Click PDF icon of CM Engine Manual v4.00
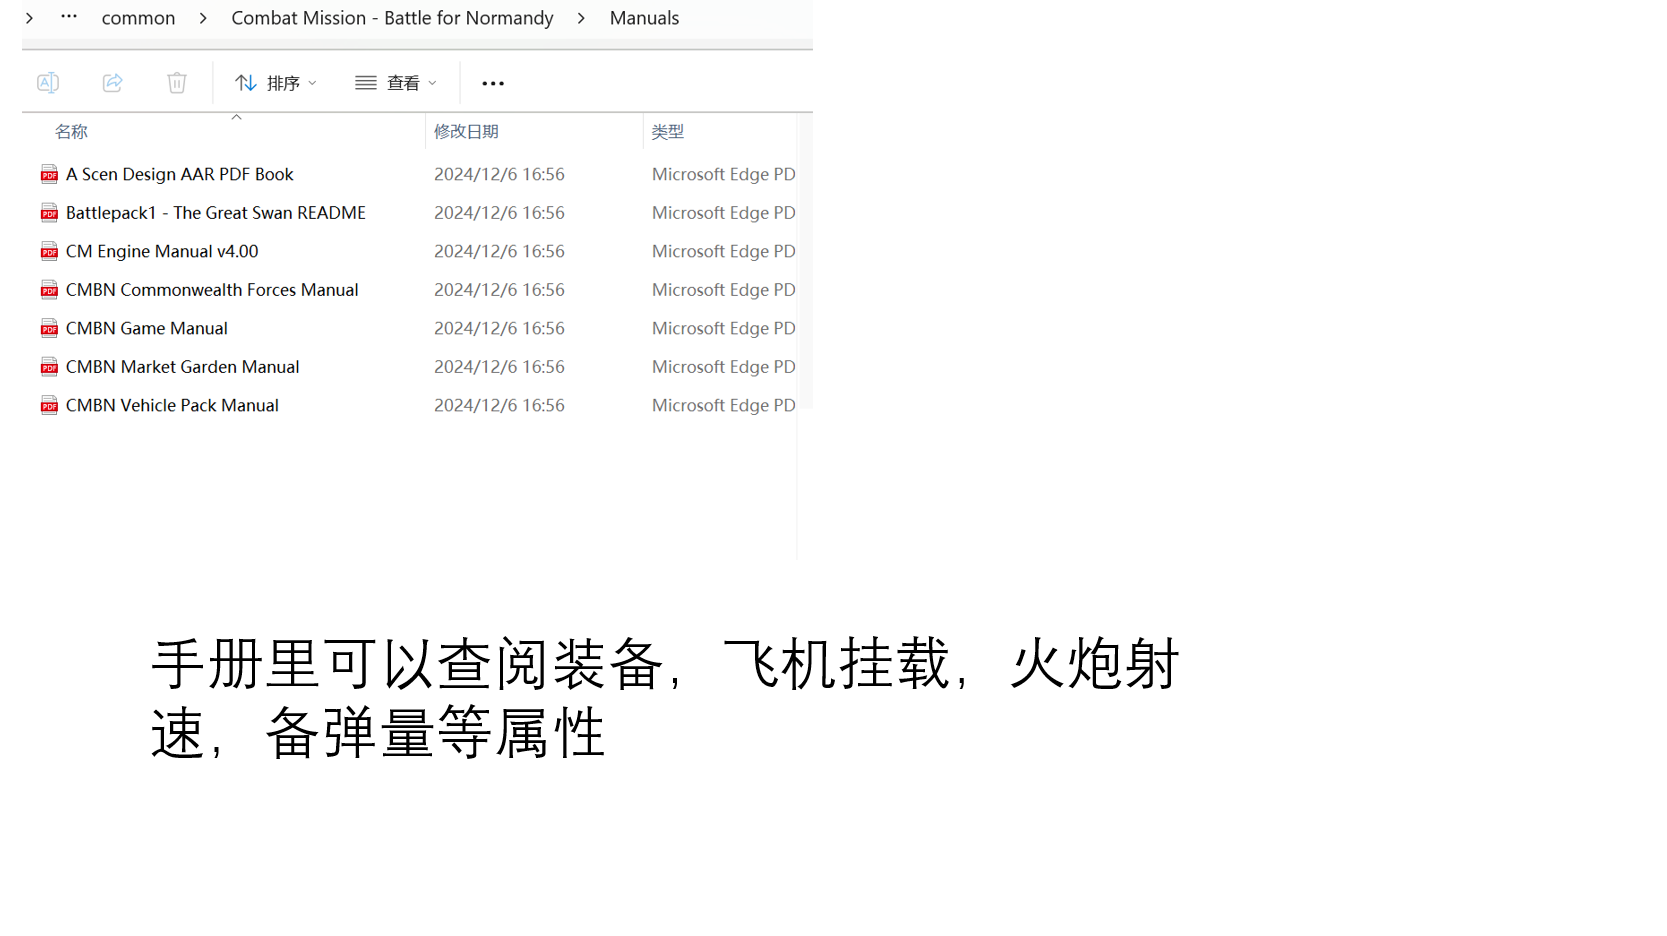Image resolution: width=1667 pixels, height=936 pixels. 49,252
